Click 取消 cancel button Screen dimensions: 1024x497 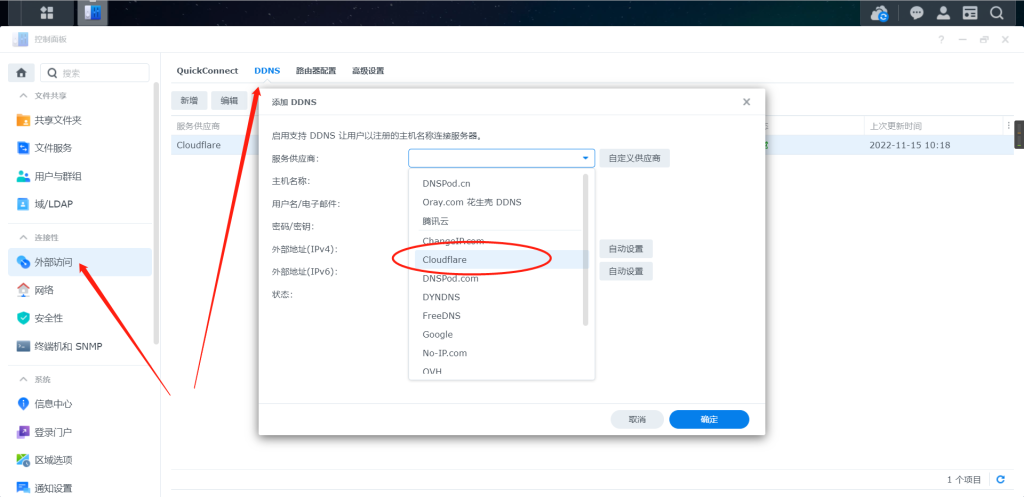[x=637, y=419]
